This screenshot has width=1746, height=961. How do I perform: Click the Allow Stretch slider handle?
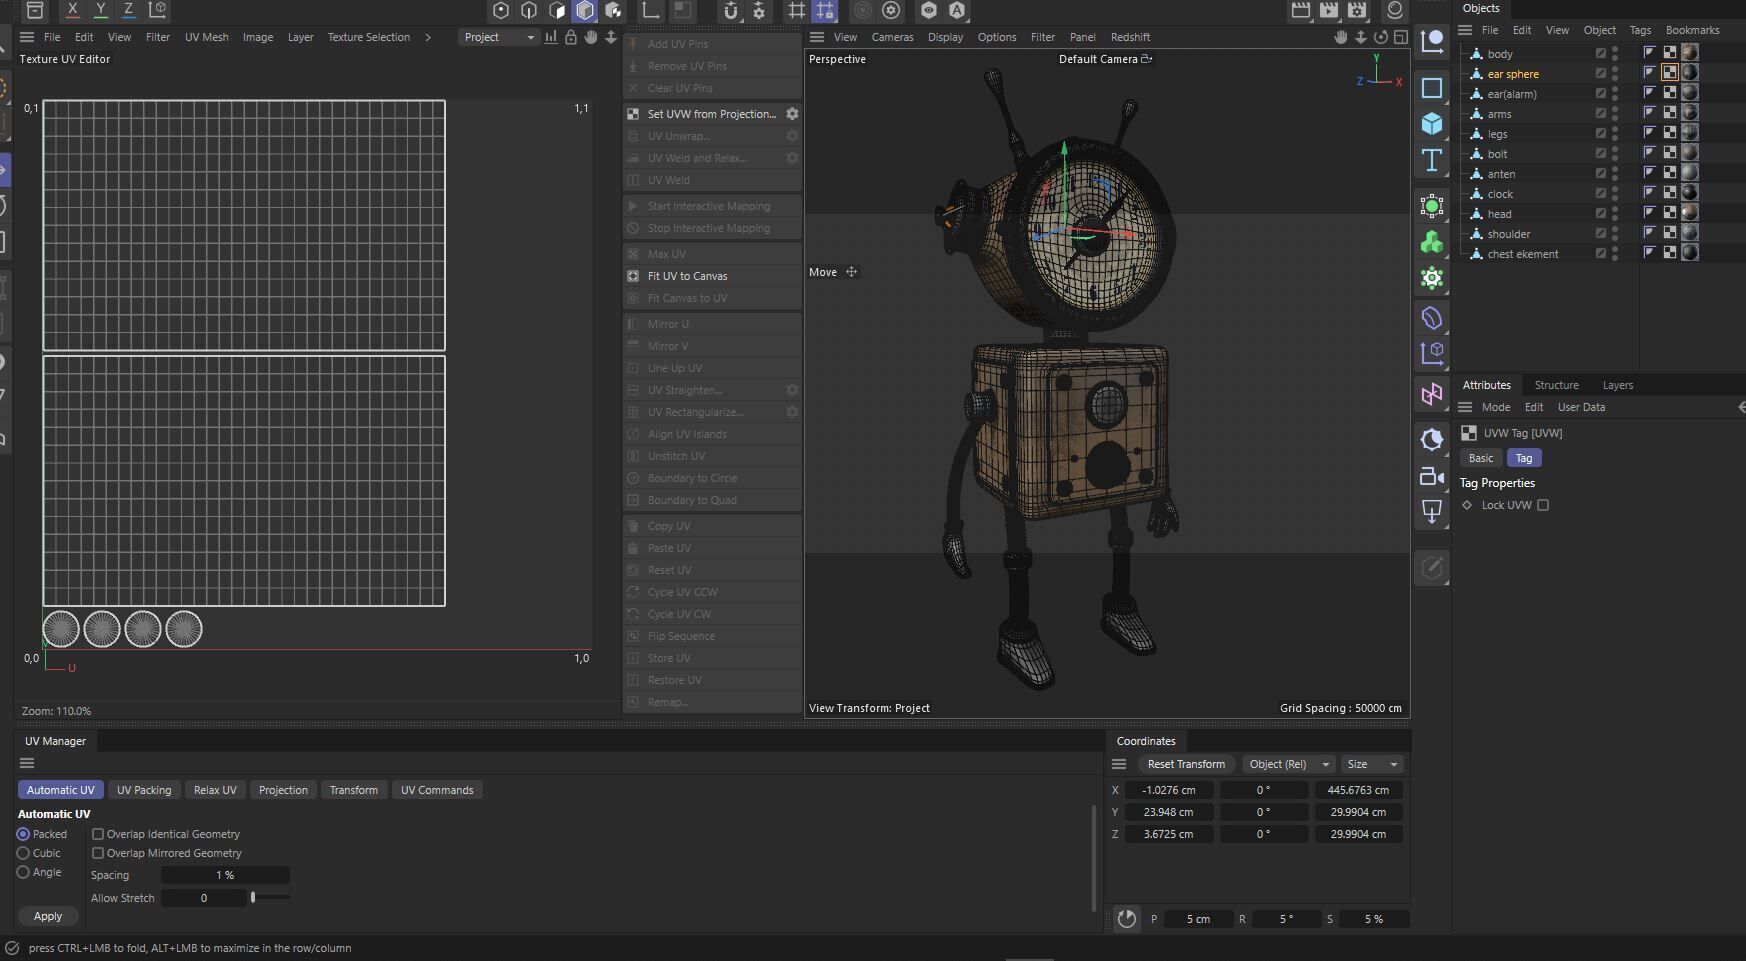[253, 898]
